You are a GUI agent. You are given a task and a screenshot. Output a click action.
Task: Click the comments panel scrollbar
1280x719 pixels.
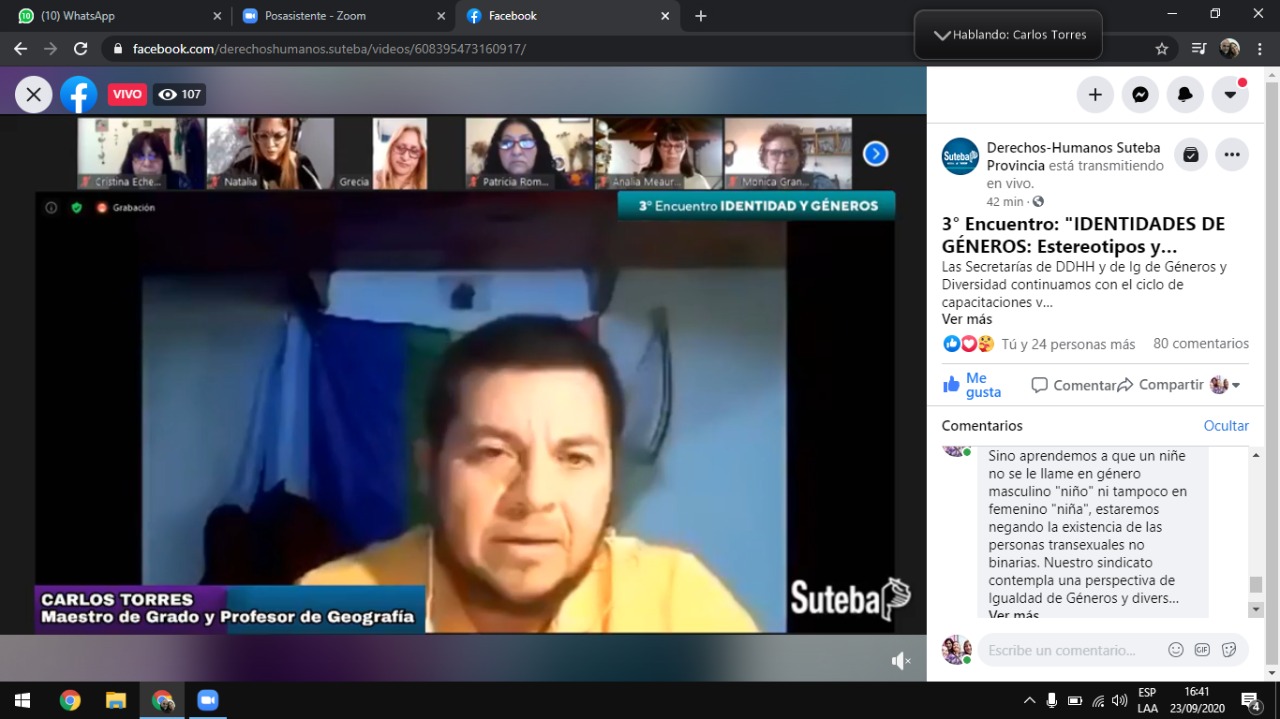pyautogui.click(x=1256, y=584)
